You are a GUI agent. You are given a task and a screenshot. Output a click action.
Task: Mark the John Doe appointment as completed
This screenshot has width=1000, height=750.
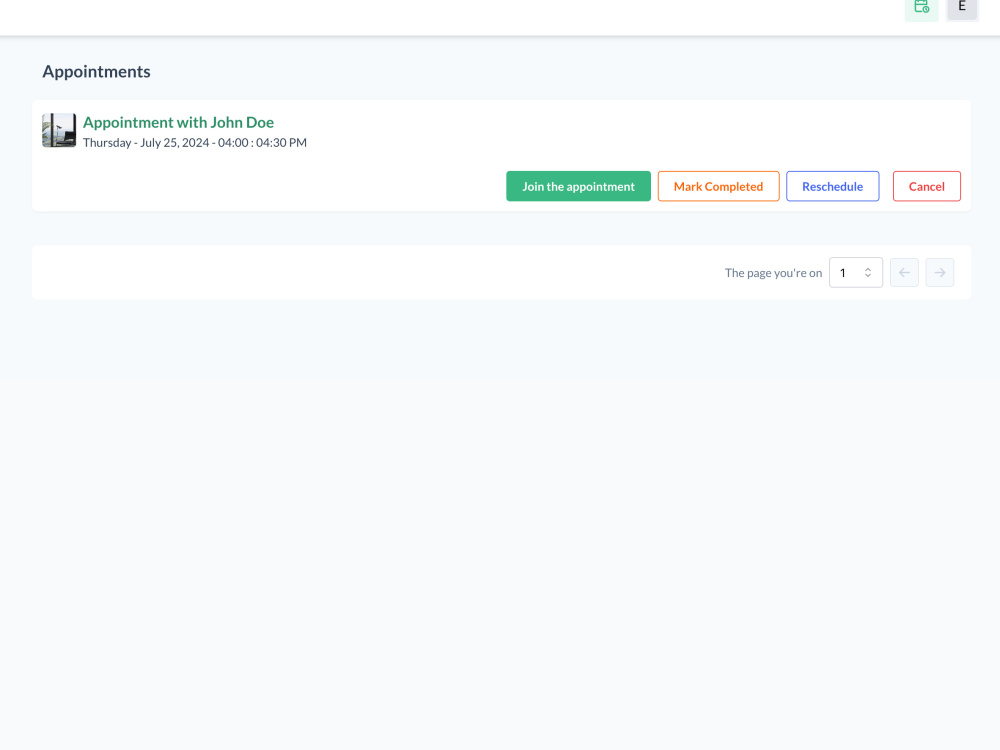click(x=718, y=186)
